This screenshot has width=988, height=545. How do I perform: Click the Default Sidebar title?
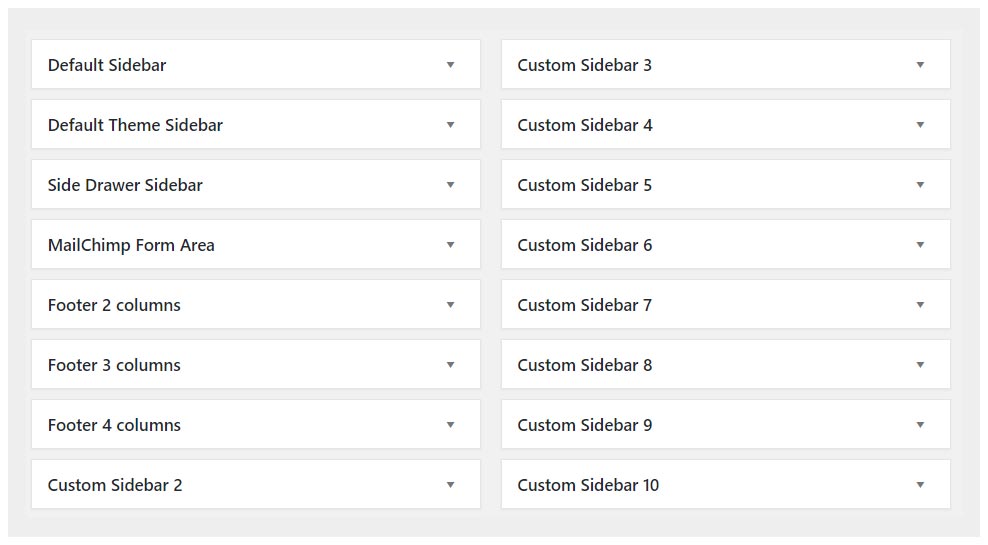[x=107, y=65]
